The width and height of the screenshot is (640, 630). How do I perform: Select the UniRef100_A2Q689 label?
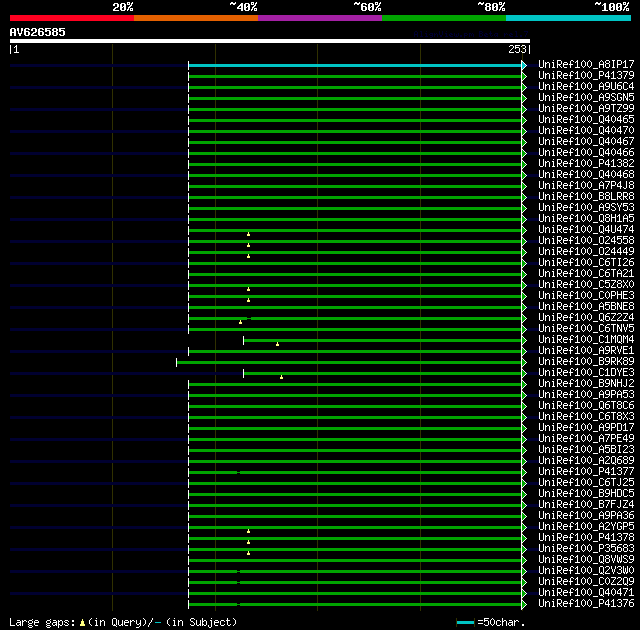click(x=586, y=461)
